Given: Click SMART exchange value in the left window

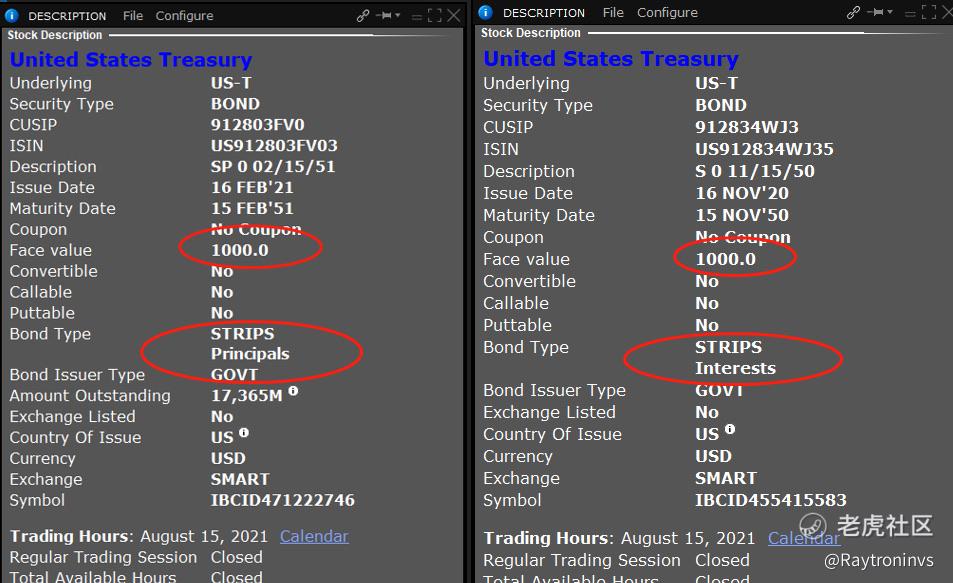Looking at the screenshot, I should (x=240, y=479).
